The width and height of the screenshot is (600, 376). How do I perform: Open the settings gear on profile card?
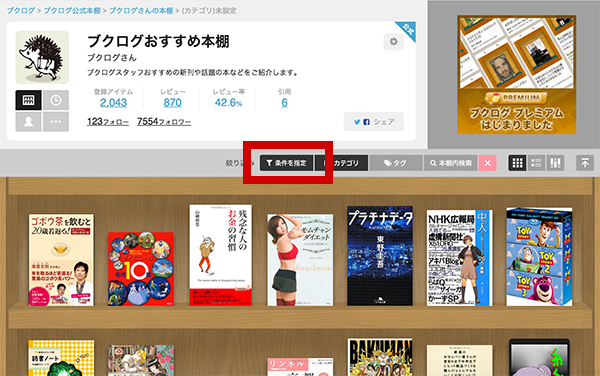393,41
